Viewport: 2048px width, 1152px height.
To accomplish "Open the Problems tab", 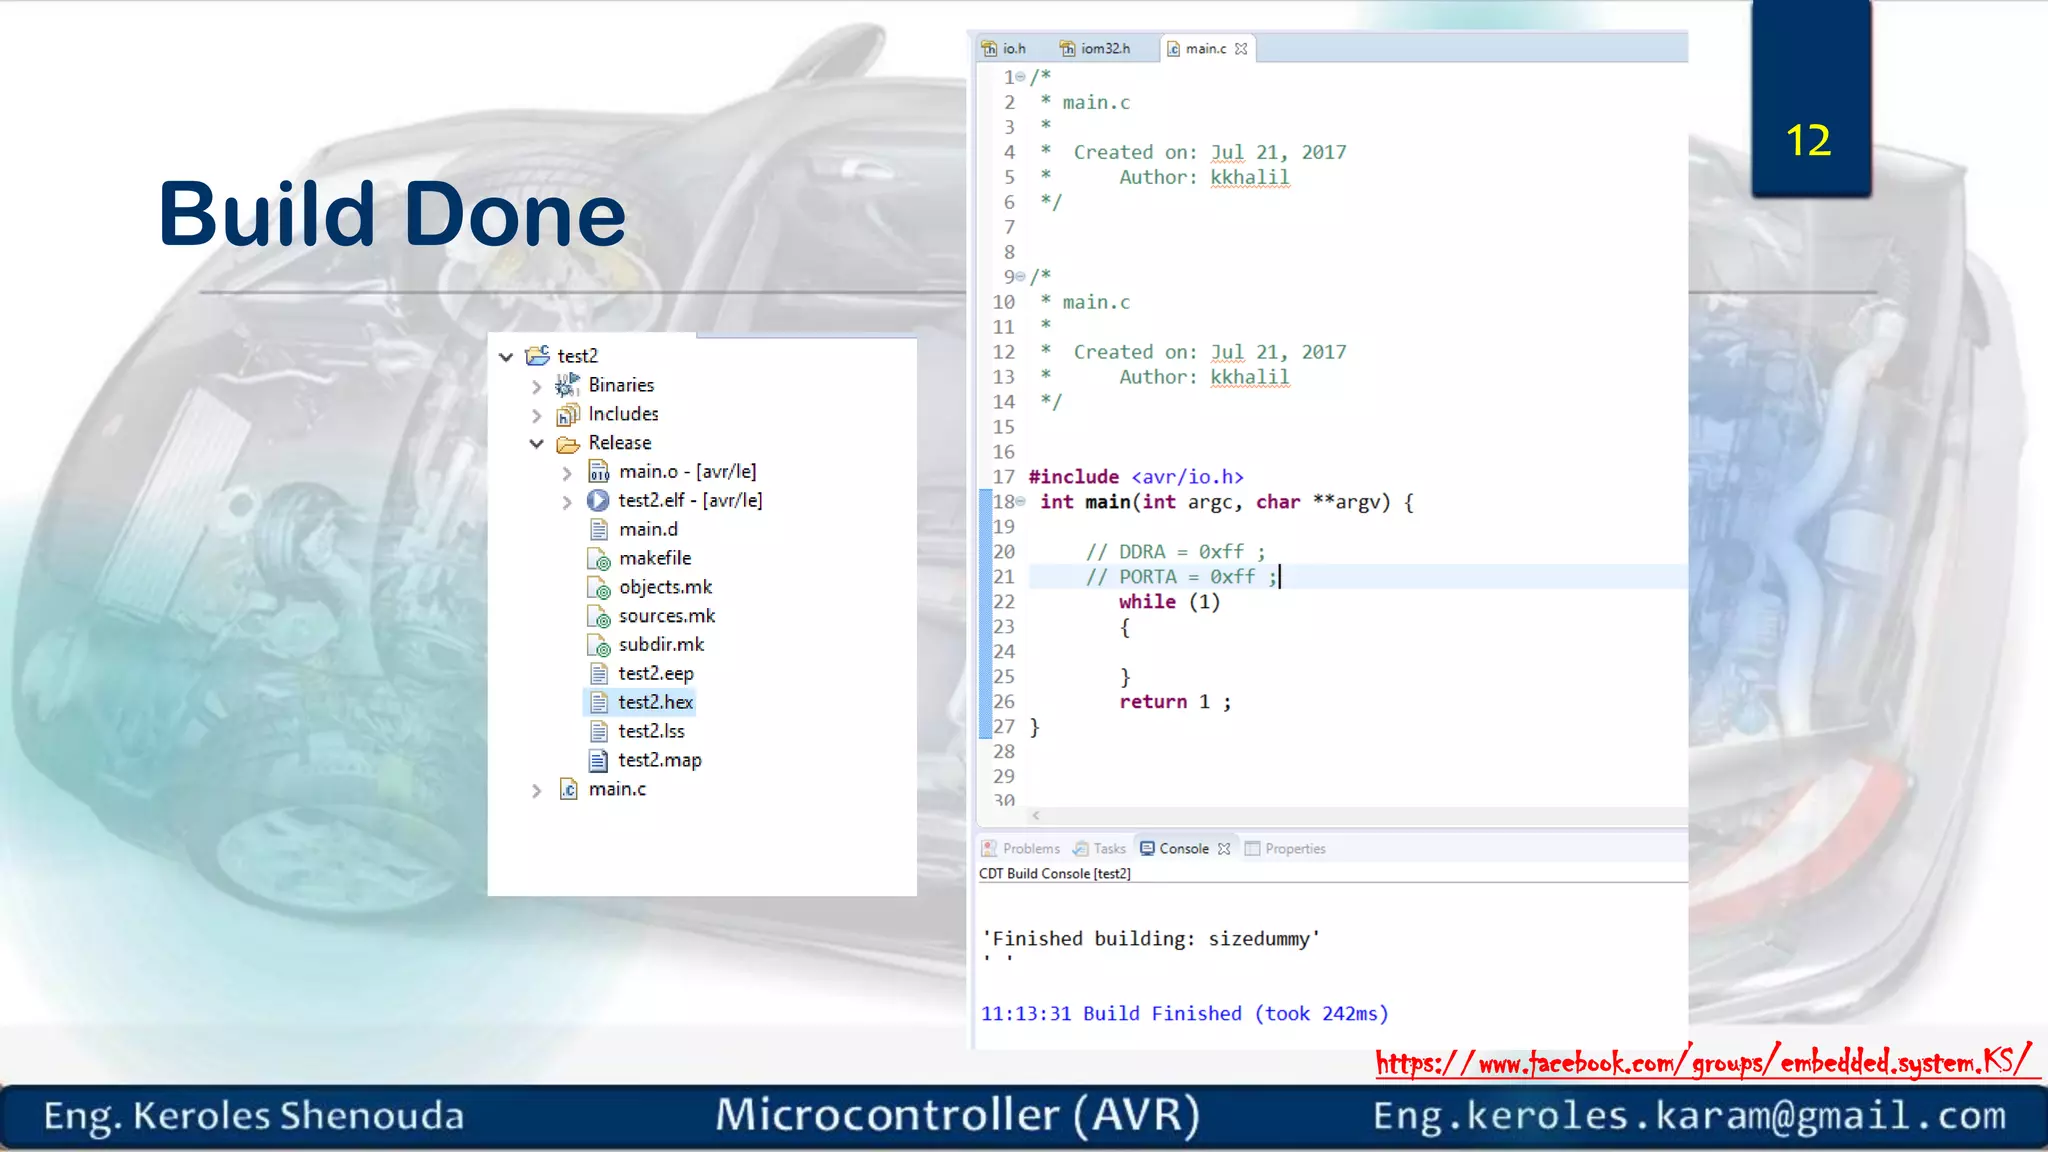I will tap(1021, 848).
